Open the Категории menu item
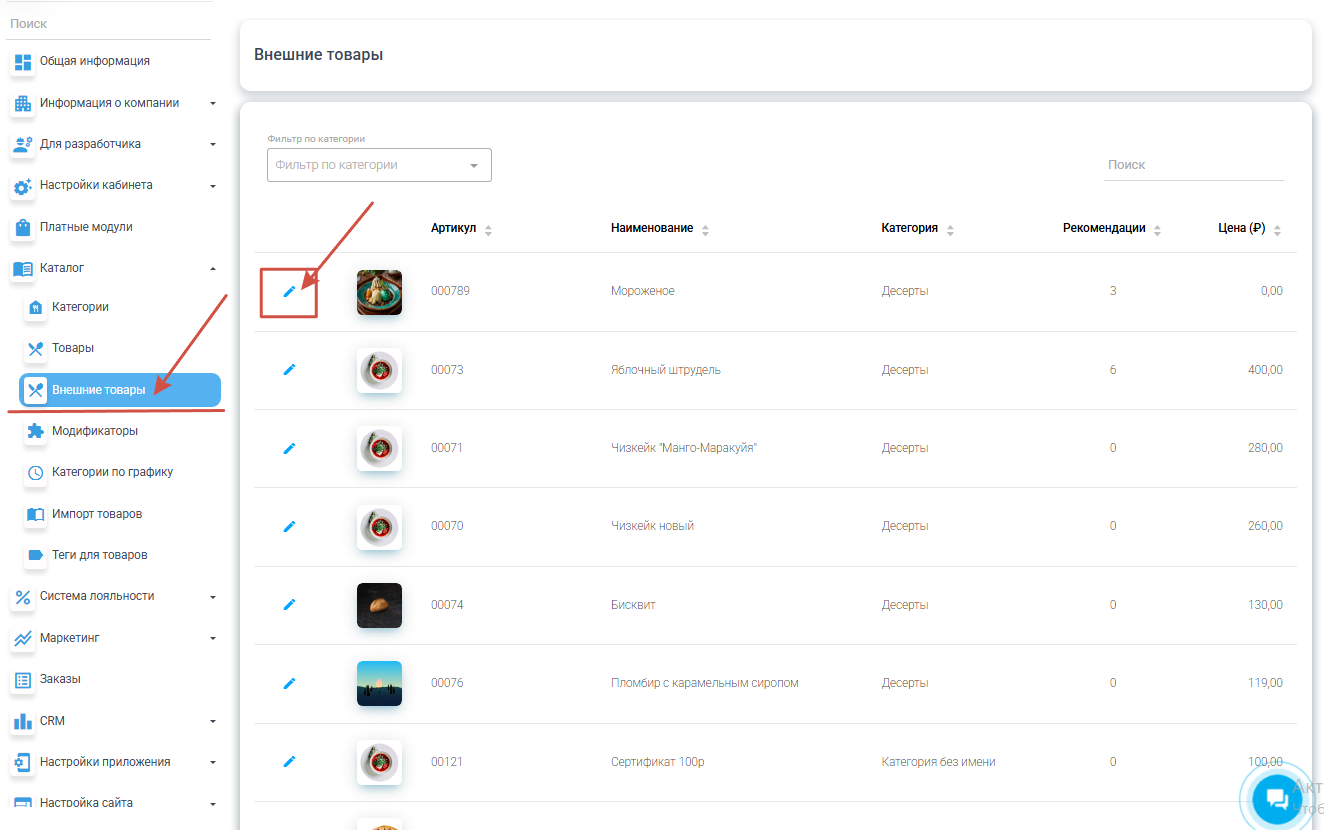The height and width of the screenshot is (830, 1324). pos(80,307)
